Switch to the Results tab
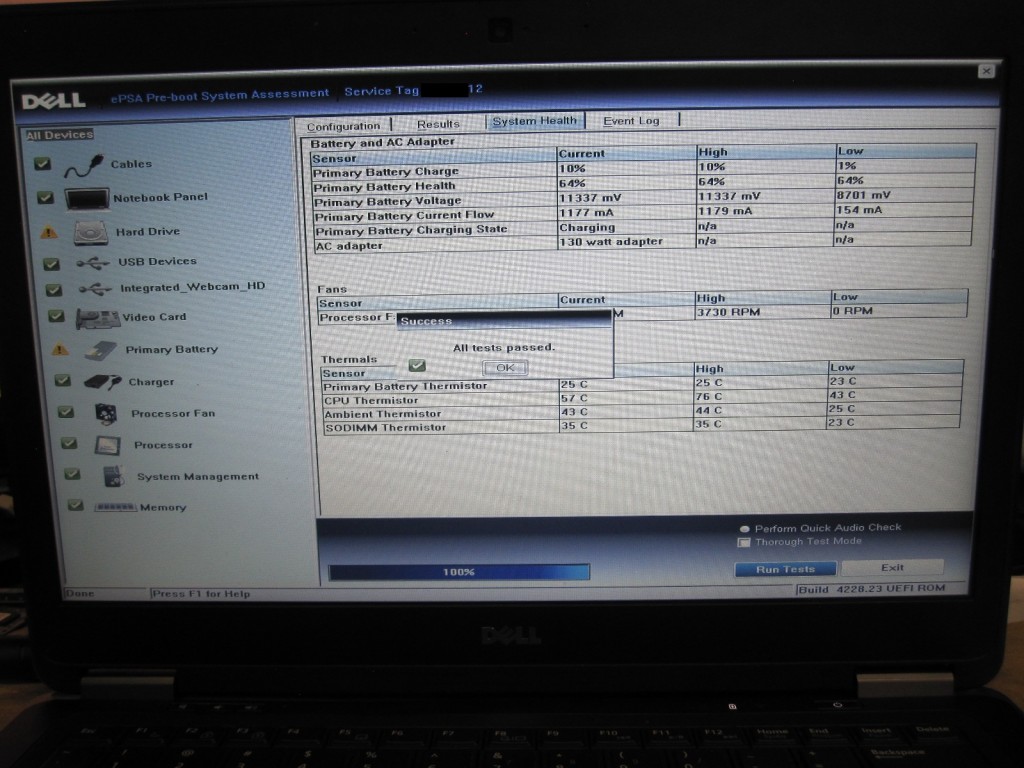Image resolution: width=1024 pixels, height=768 pixels. click(438, 124)
